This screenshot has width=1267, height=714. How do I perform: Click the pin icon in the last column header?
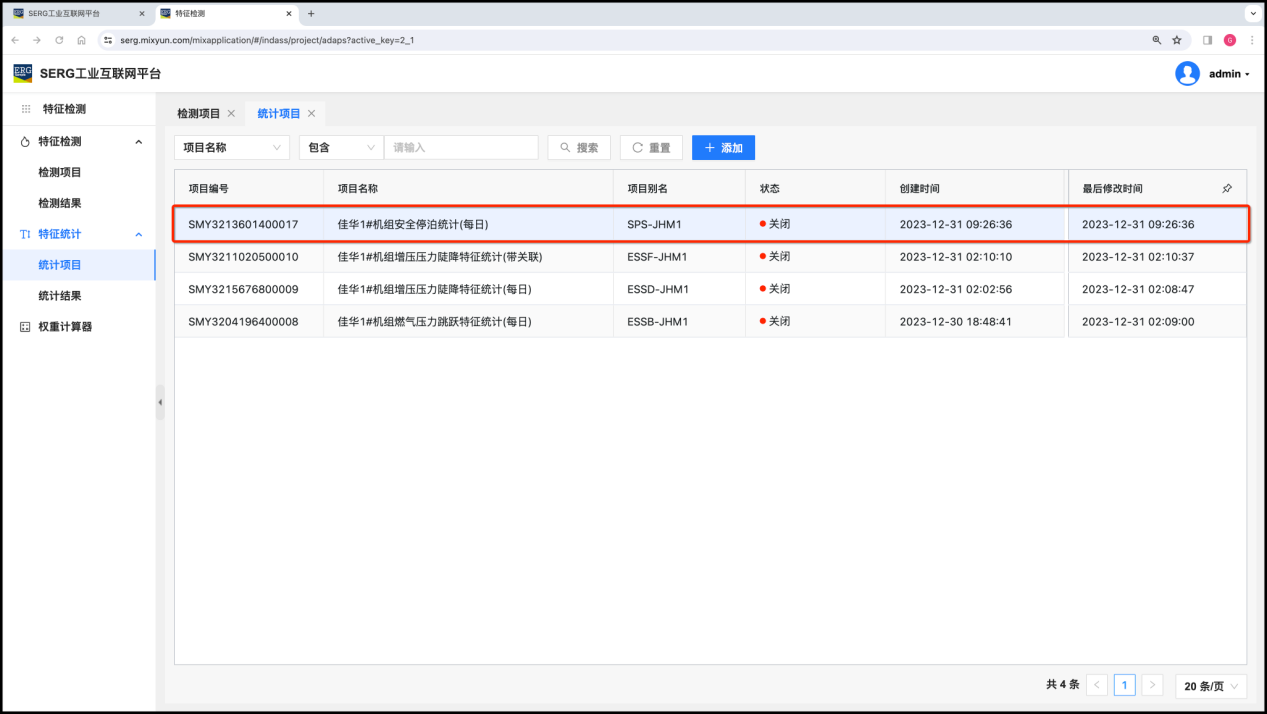point(1227,188)
